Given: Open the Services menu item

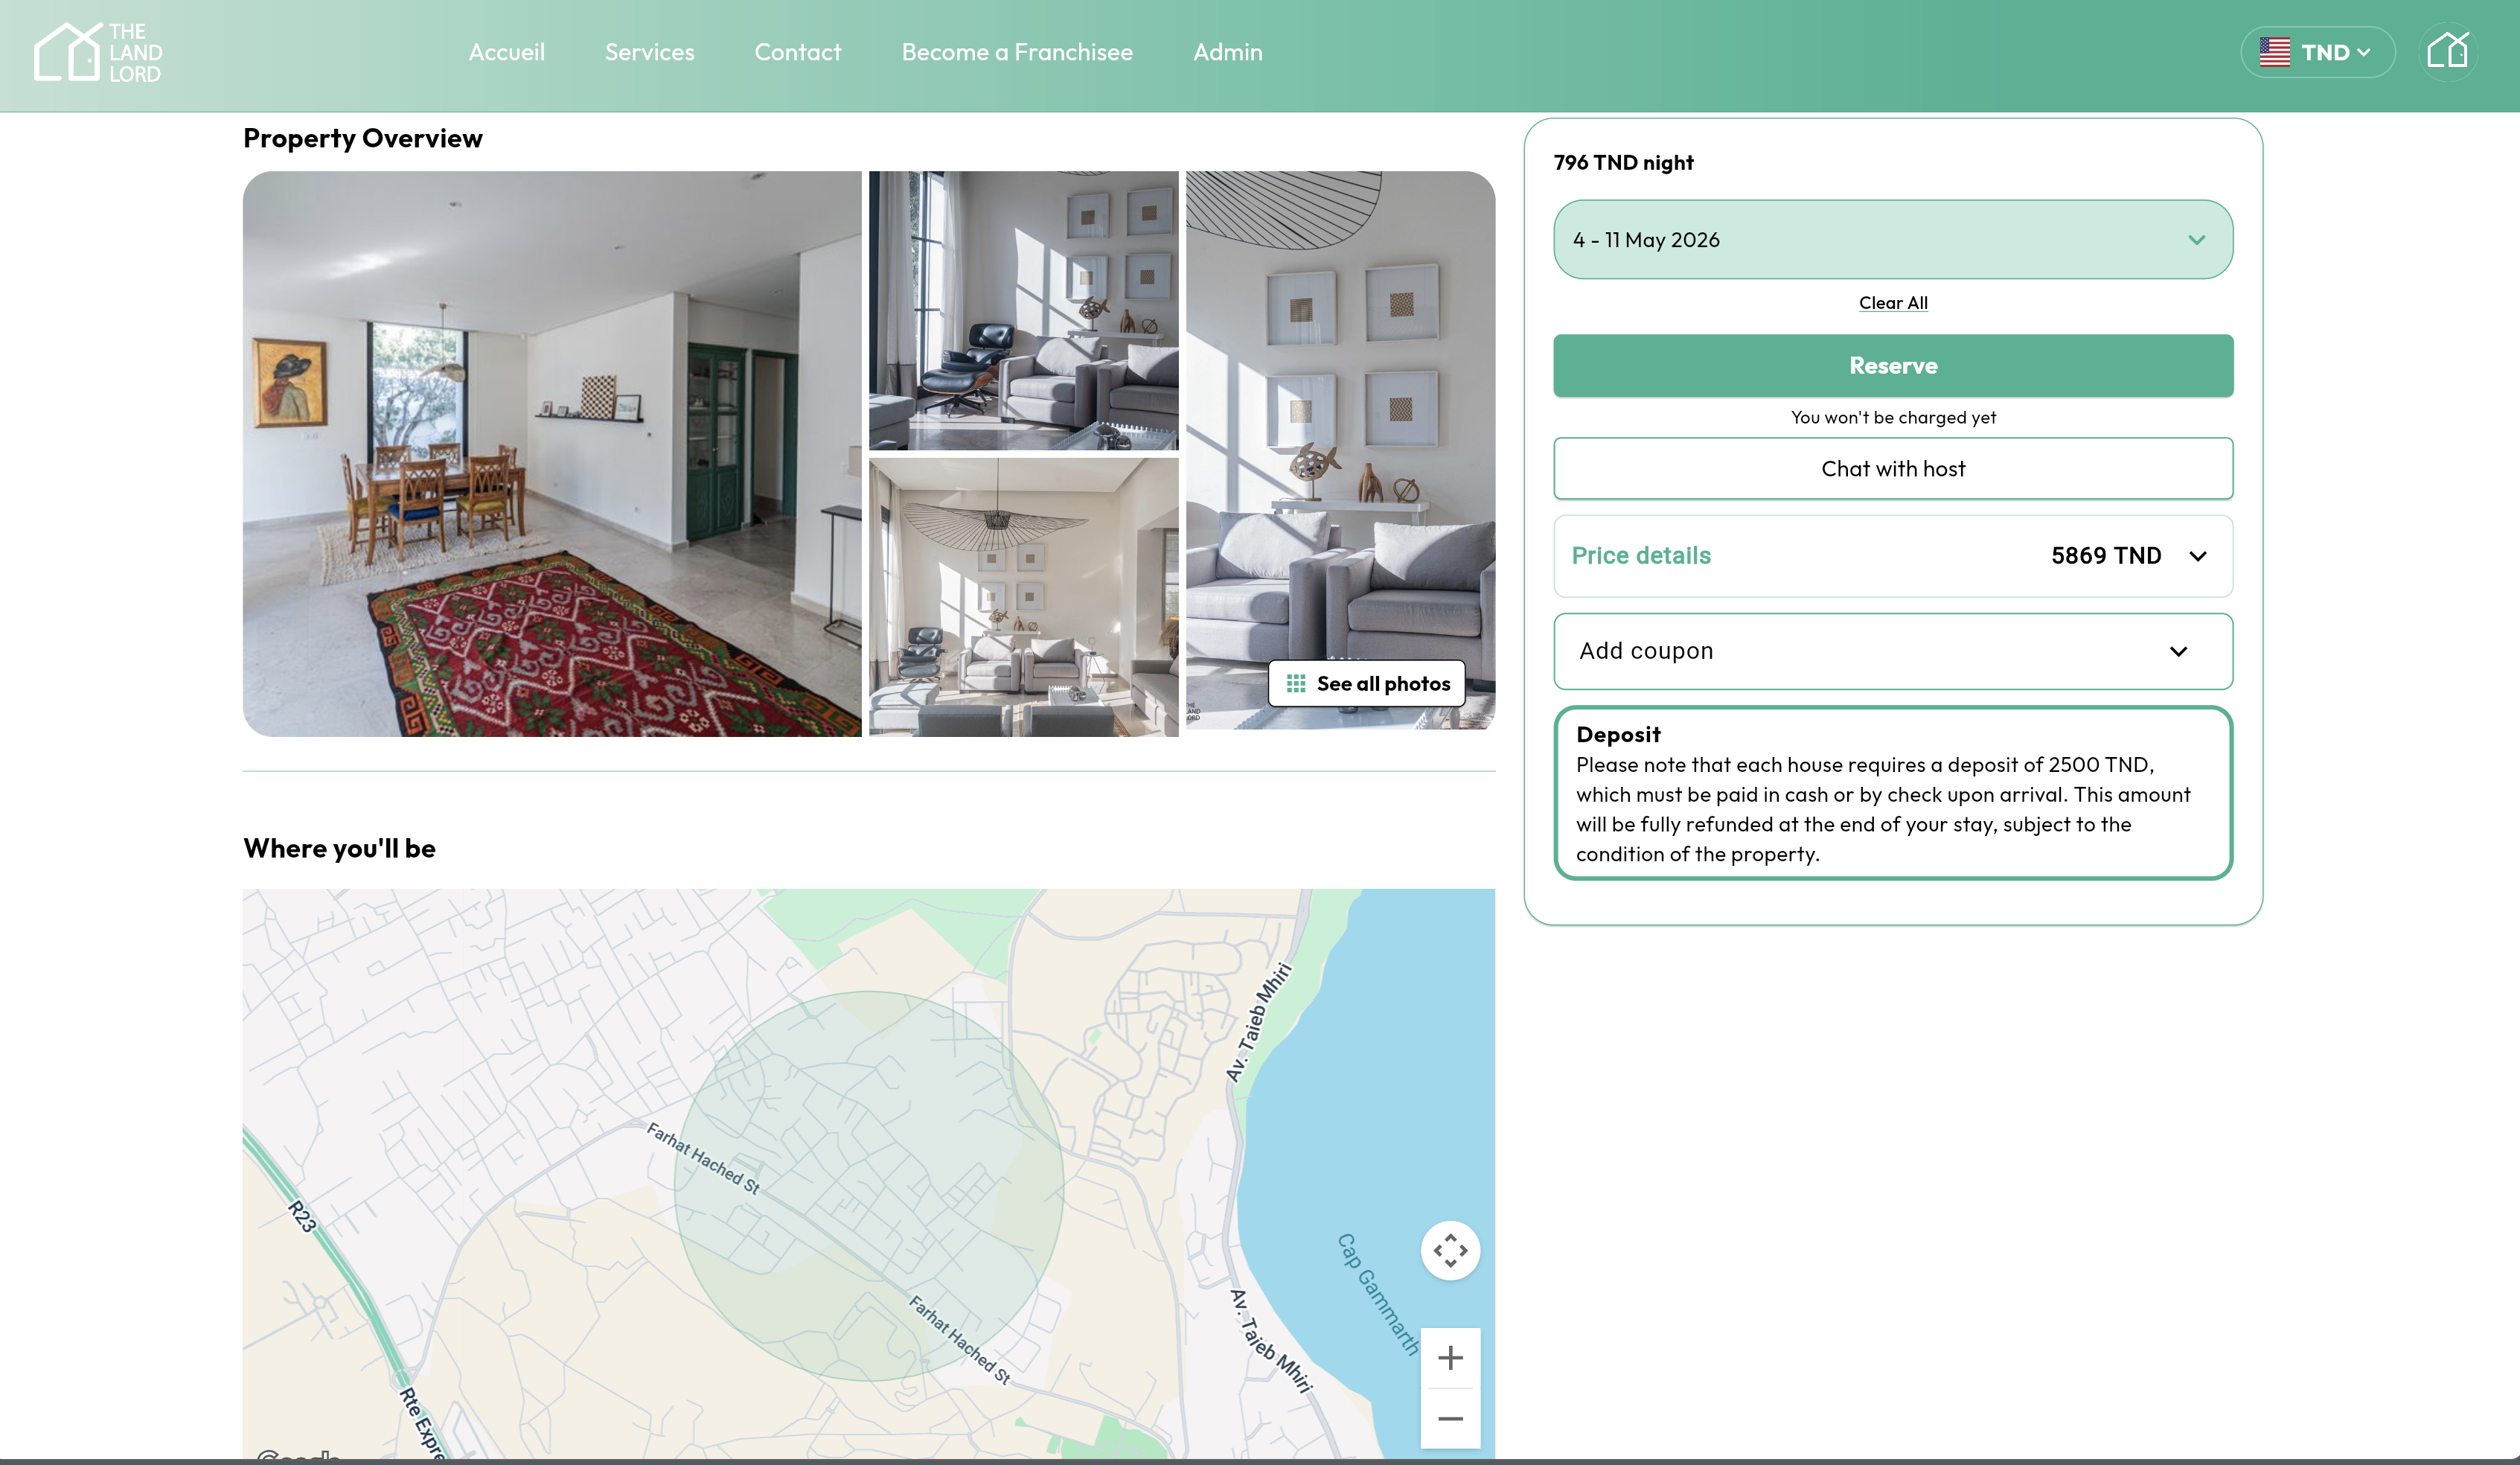Looking at the screenshot, I should [649, 52].
